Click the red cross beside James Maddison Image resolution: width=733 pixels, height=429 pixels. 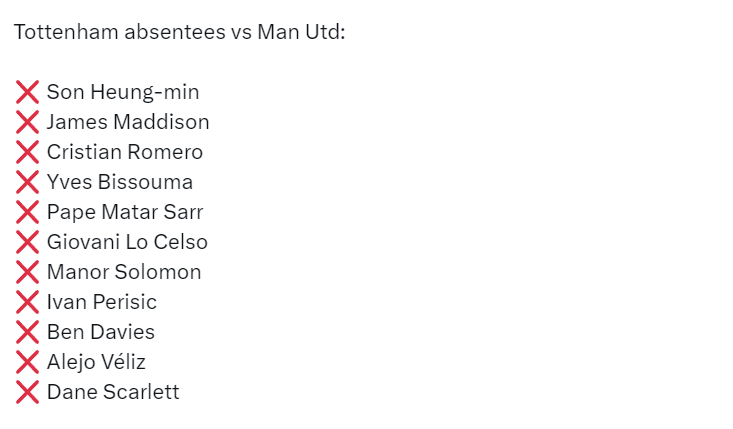27,122
